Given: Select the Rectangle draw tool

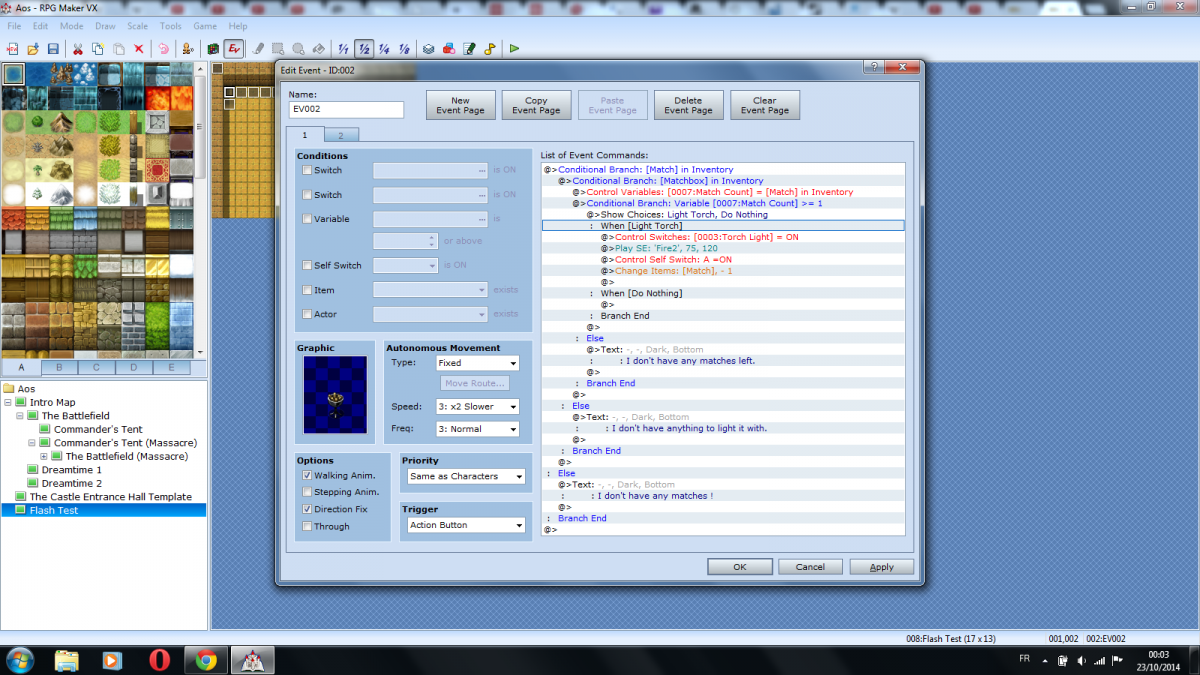Looking at the screenshot, I should coord(278,48).
